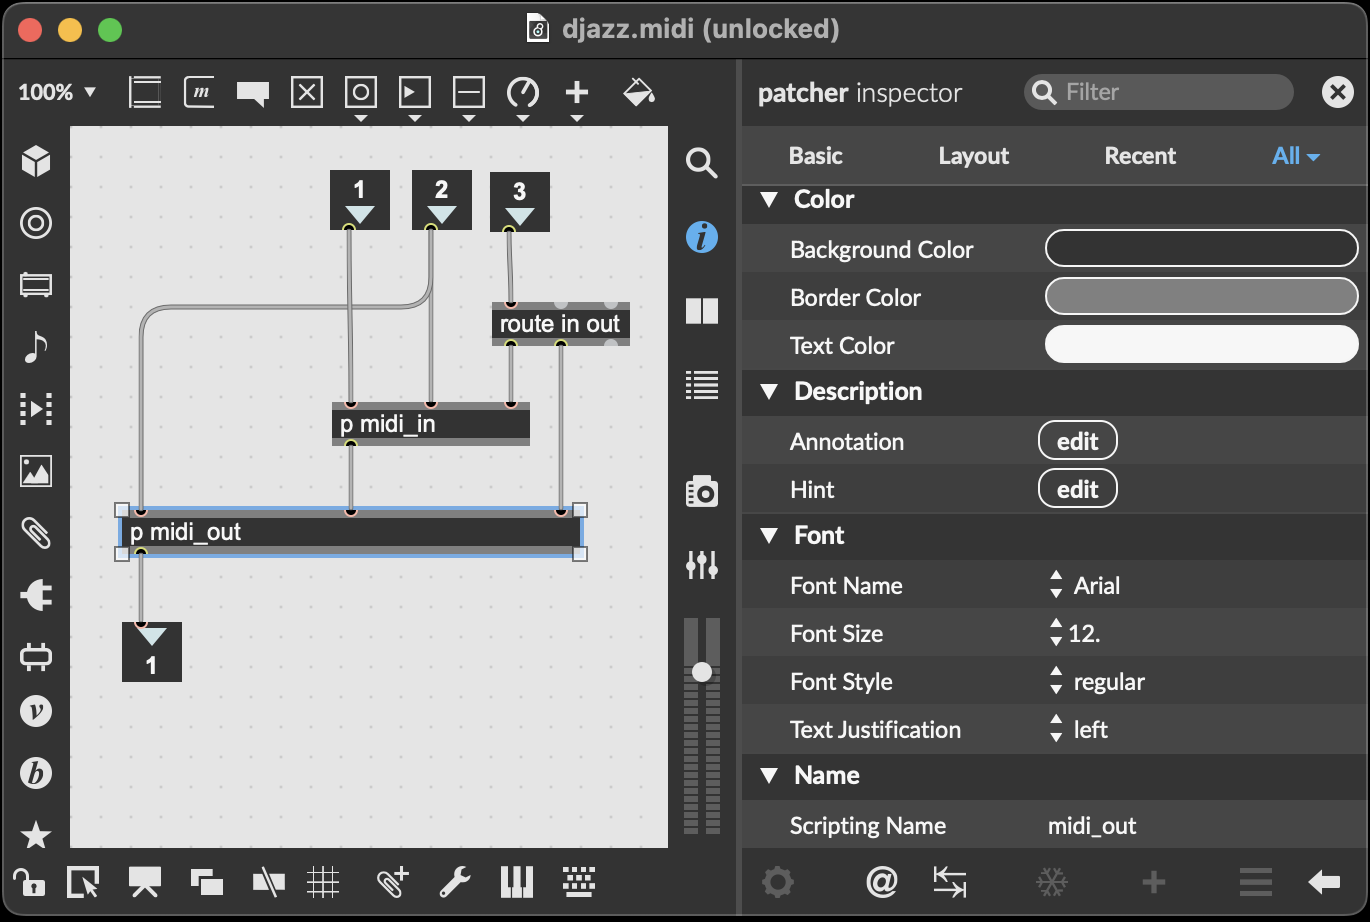
Task: Open the audio note browser icon
Action: click(36, 347)
